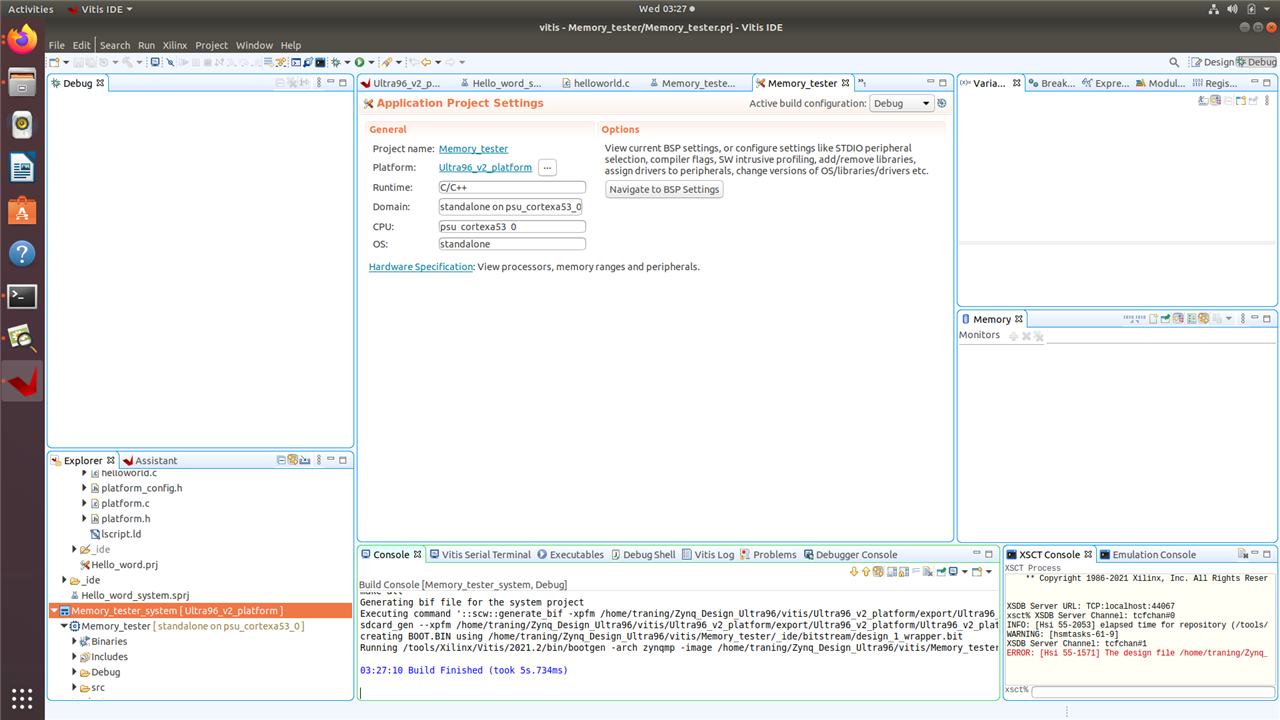1280x720 pixels.
Task: Click the console Next (down arrow) icon
Action: pyautogui.click(x=854, y=571)
